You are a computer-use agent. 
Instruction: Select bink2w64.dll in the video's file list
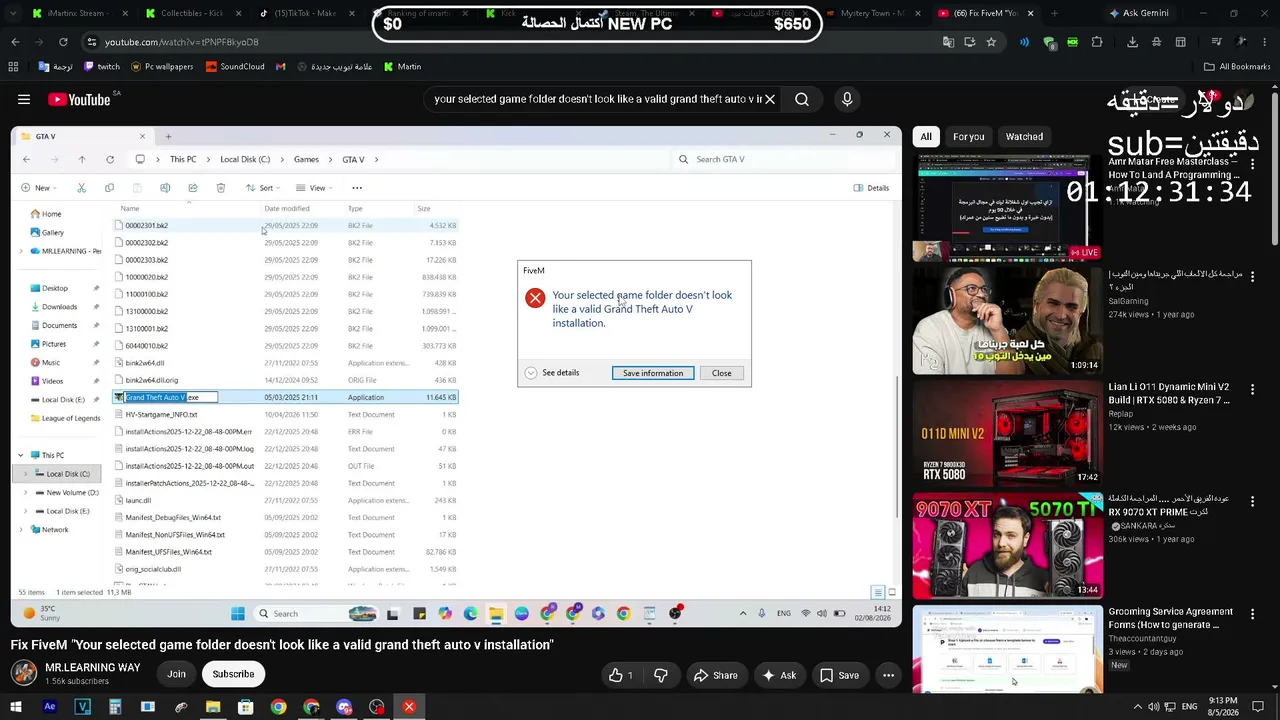[x=285, y=363]
